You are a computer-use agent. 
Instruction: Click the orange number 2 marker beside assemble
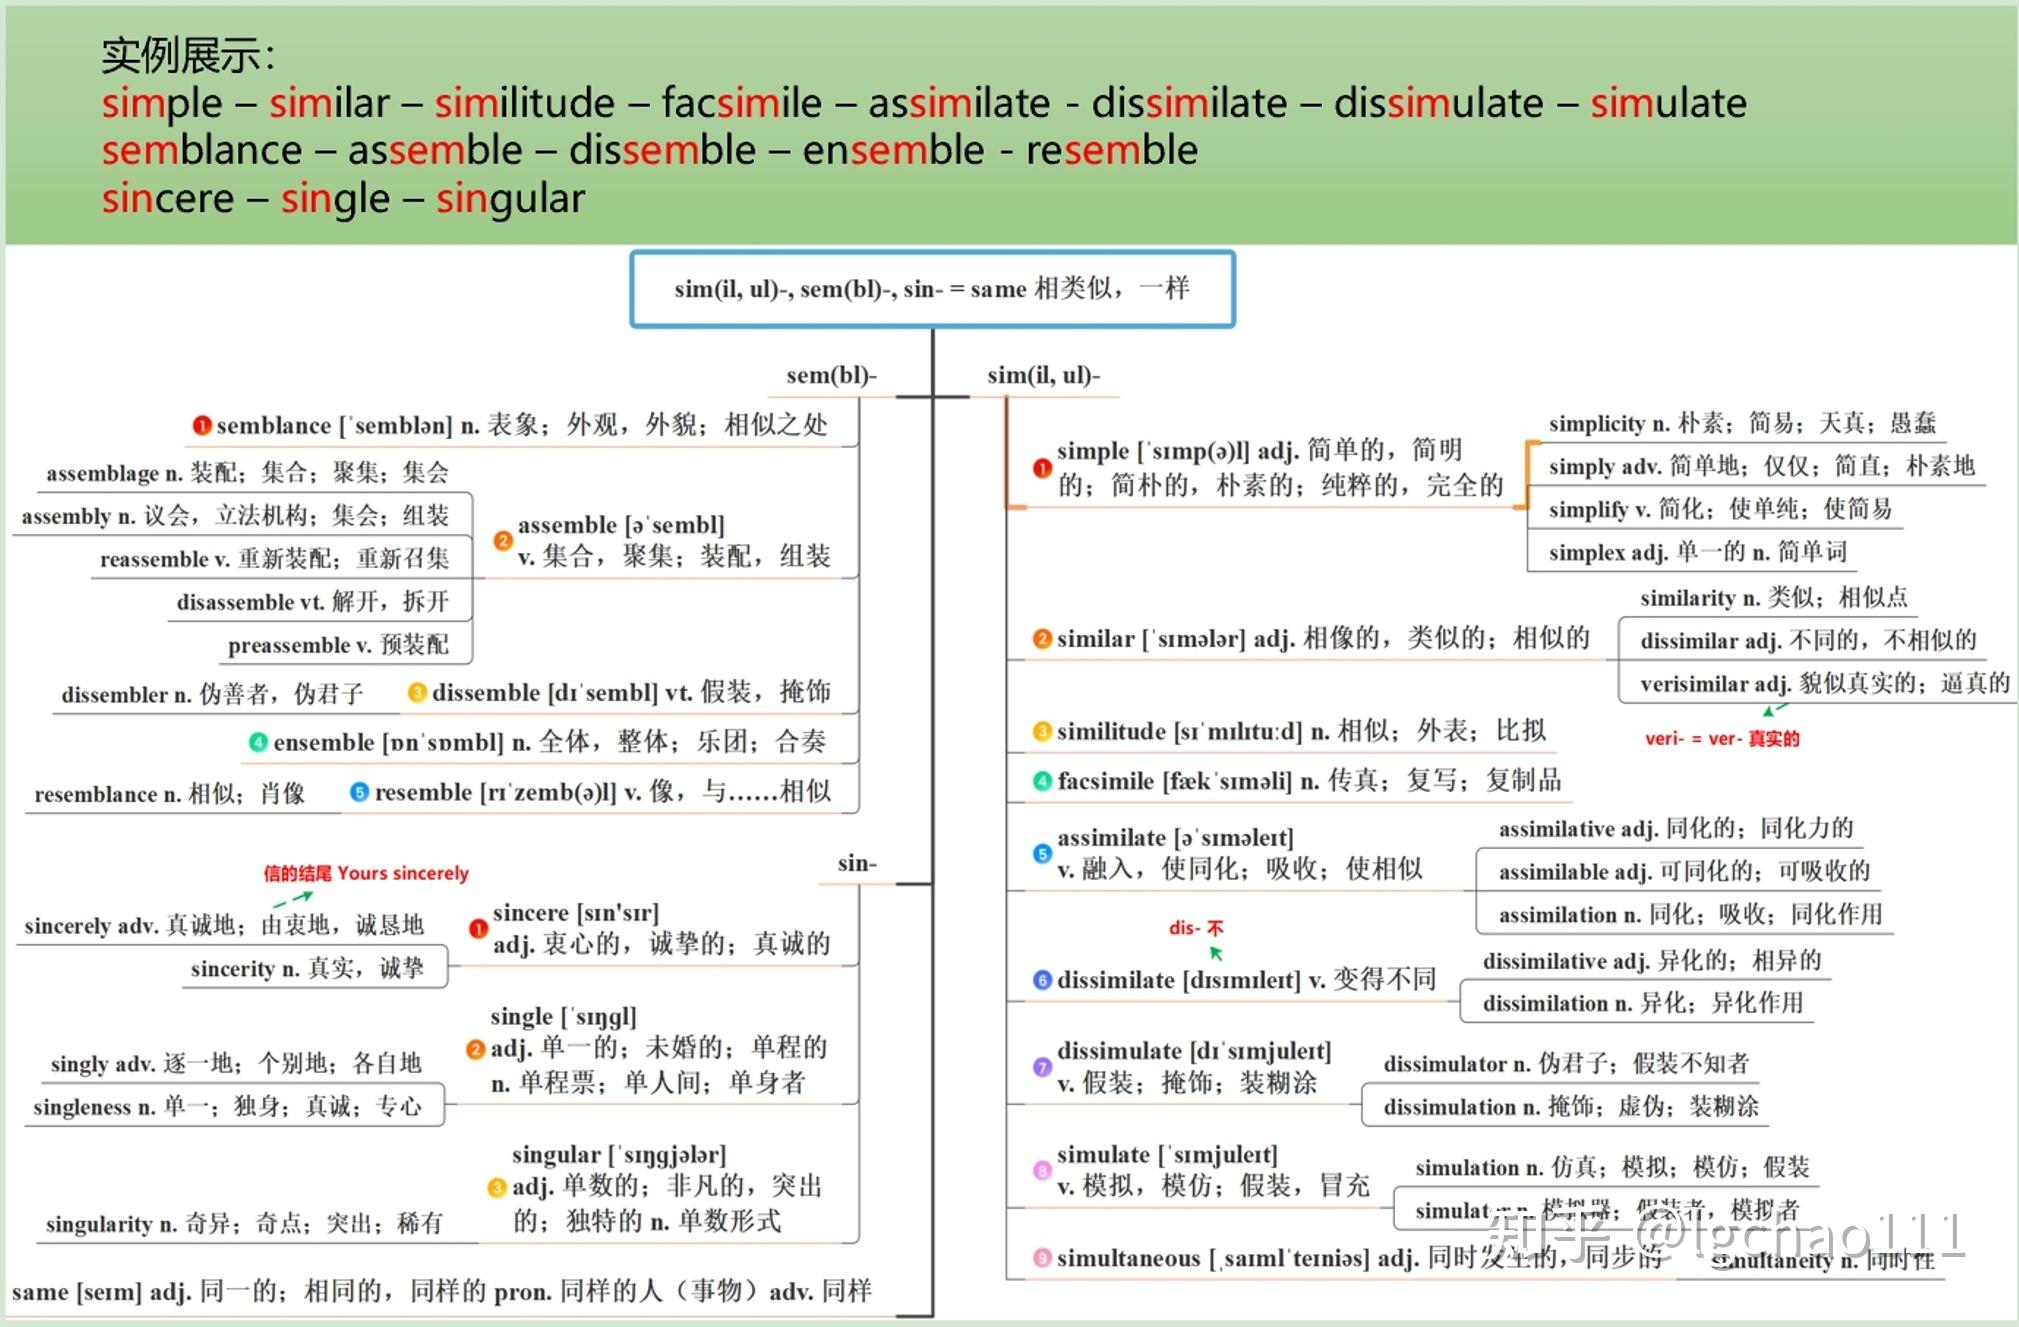[x=503, y=540]
